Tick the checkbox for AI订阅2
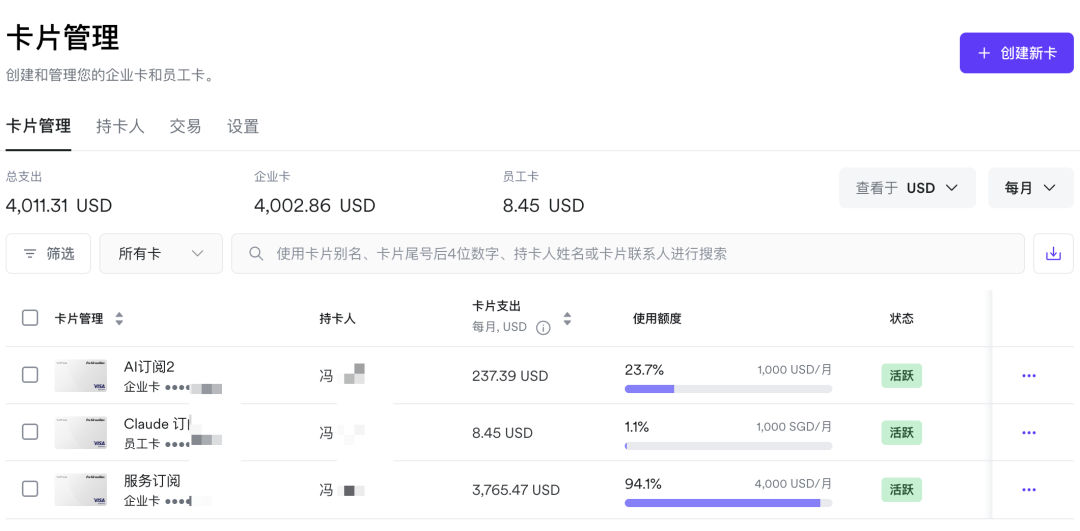Image resolution: width=1080 pixels, height=531 pixels. [x=30, y=375]
